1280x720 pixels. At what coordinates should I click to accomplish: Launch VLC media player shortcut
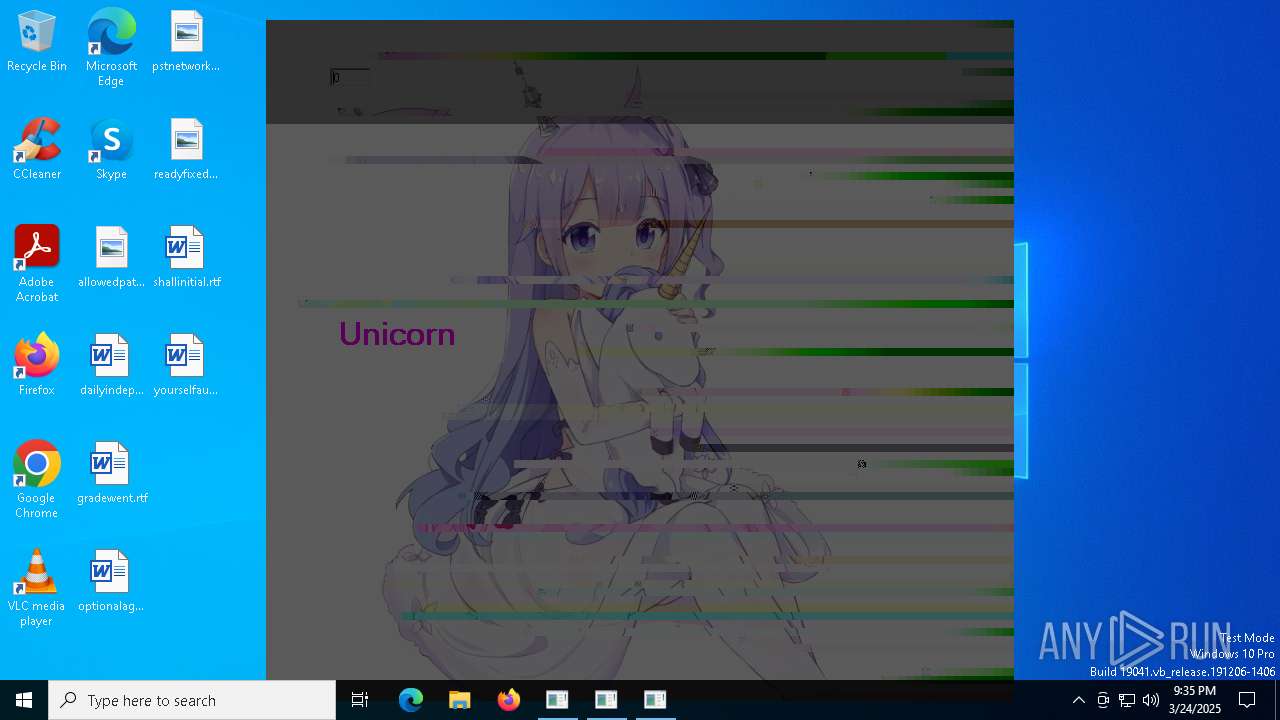pos(37,588)
